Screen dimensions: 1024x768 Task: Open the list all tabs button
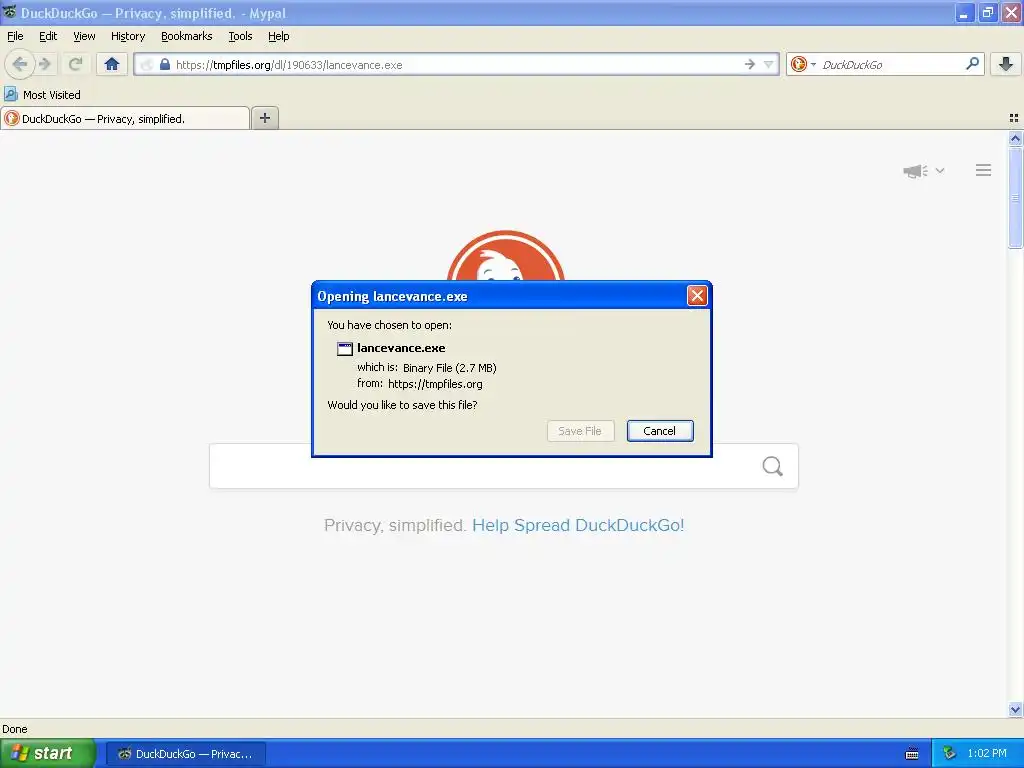1014,118
